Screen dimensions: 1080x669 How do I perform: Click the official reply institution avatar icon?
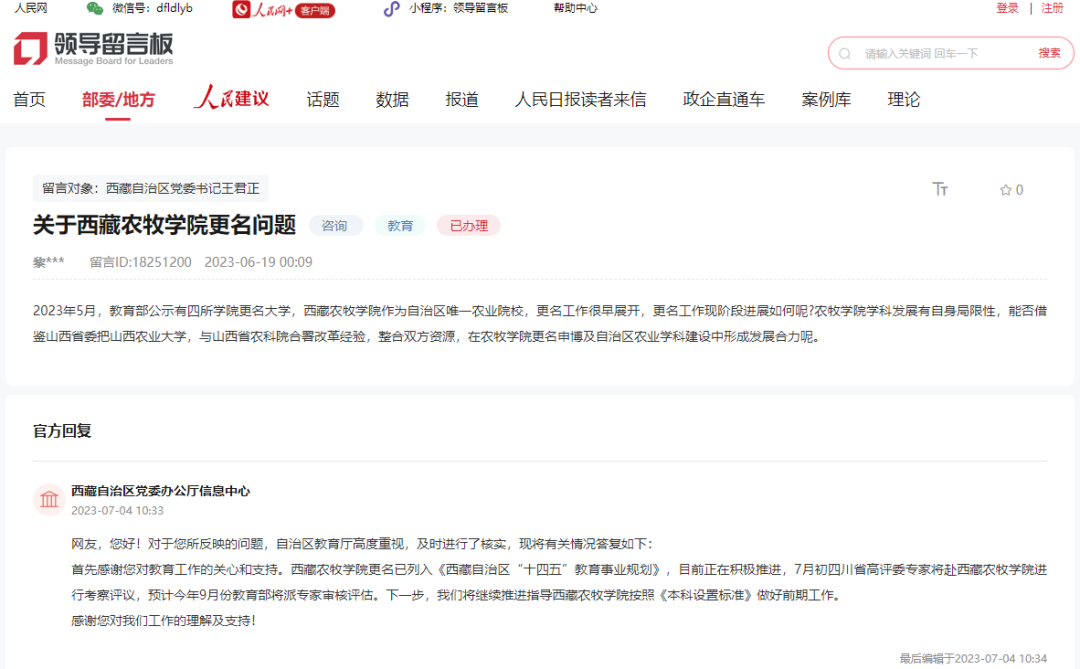coord(48,499)
